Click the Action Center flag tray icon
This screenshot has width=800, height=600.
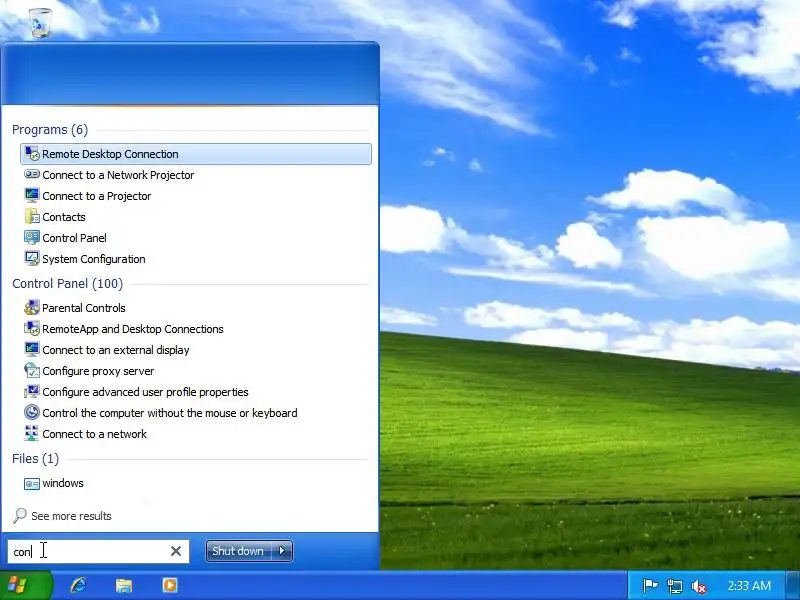(x=650, y=586)
